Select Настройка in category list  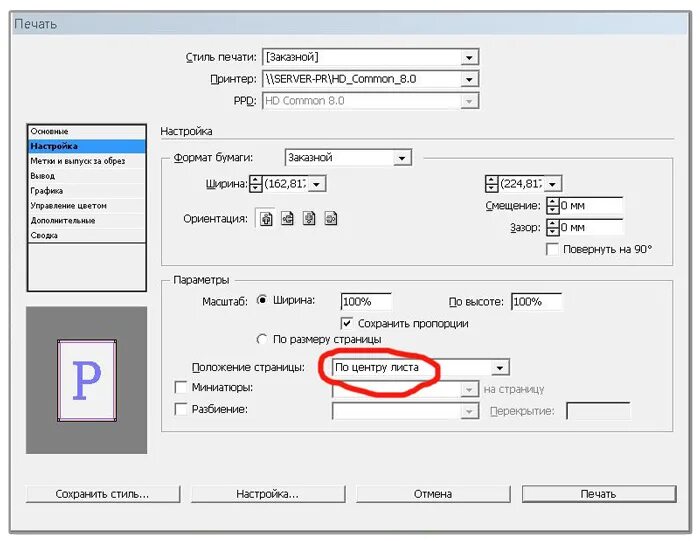pyautogui.click(x=87, y=146)
